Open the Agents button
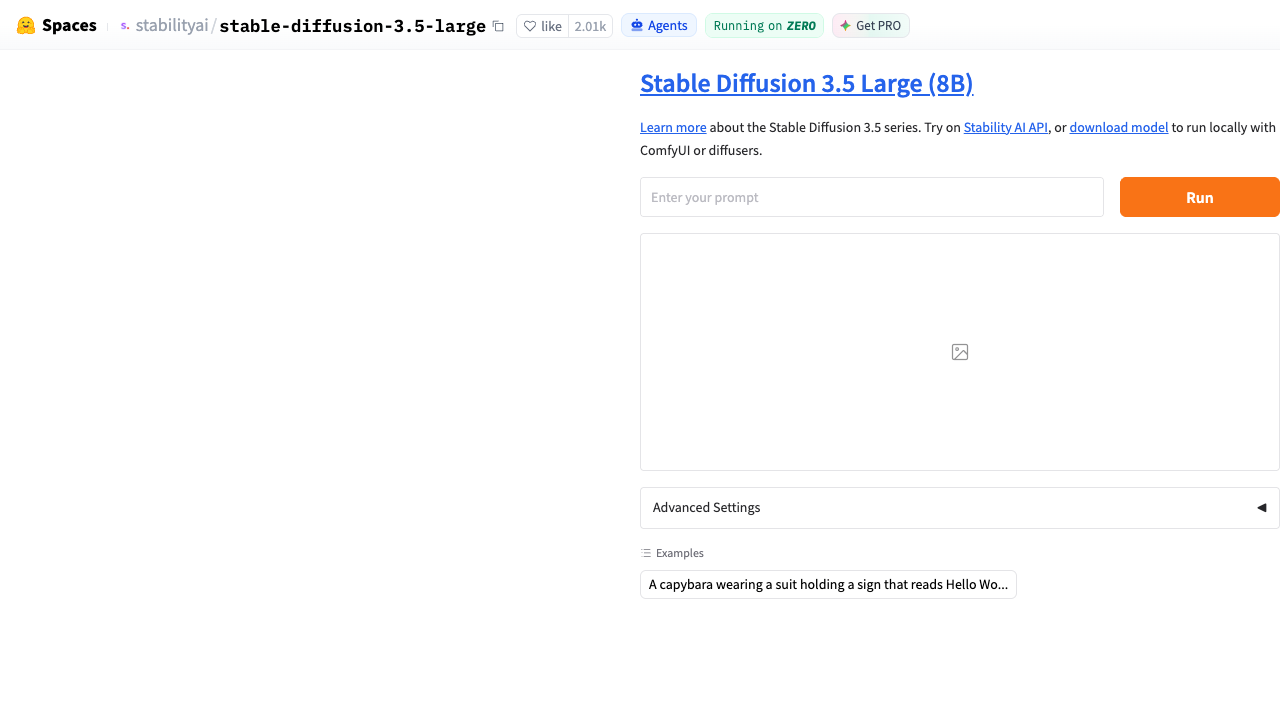 pos(659,26)
